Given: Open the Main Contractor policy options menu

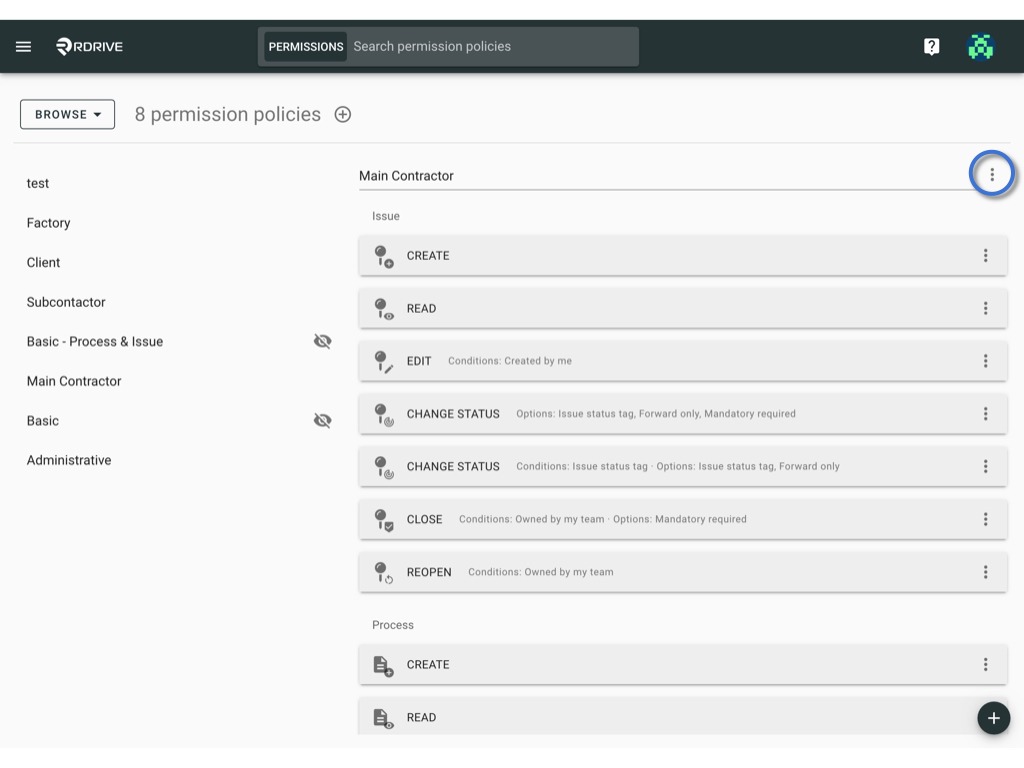Looking at the screenshot, I should [x=991, y=174].
